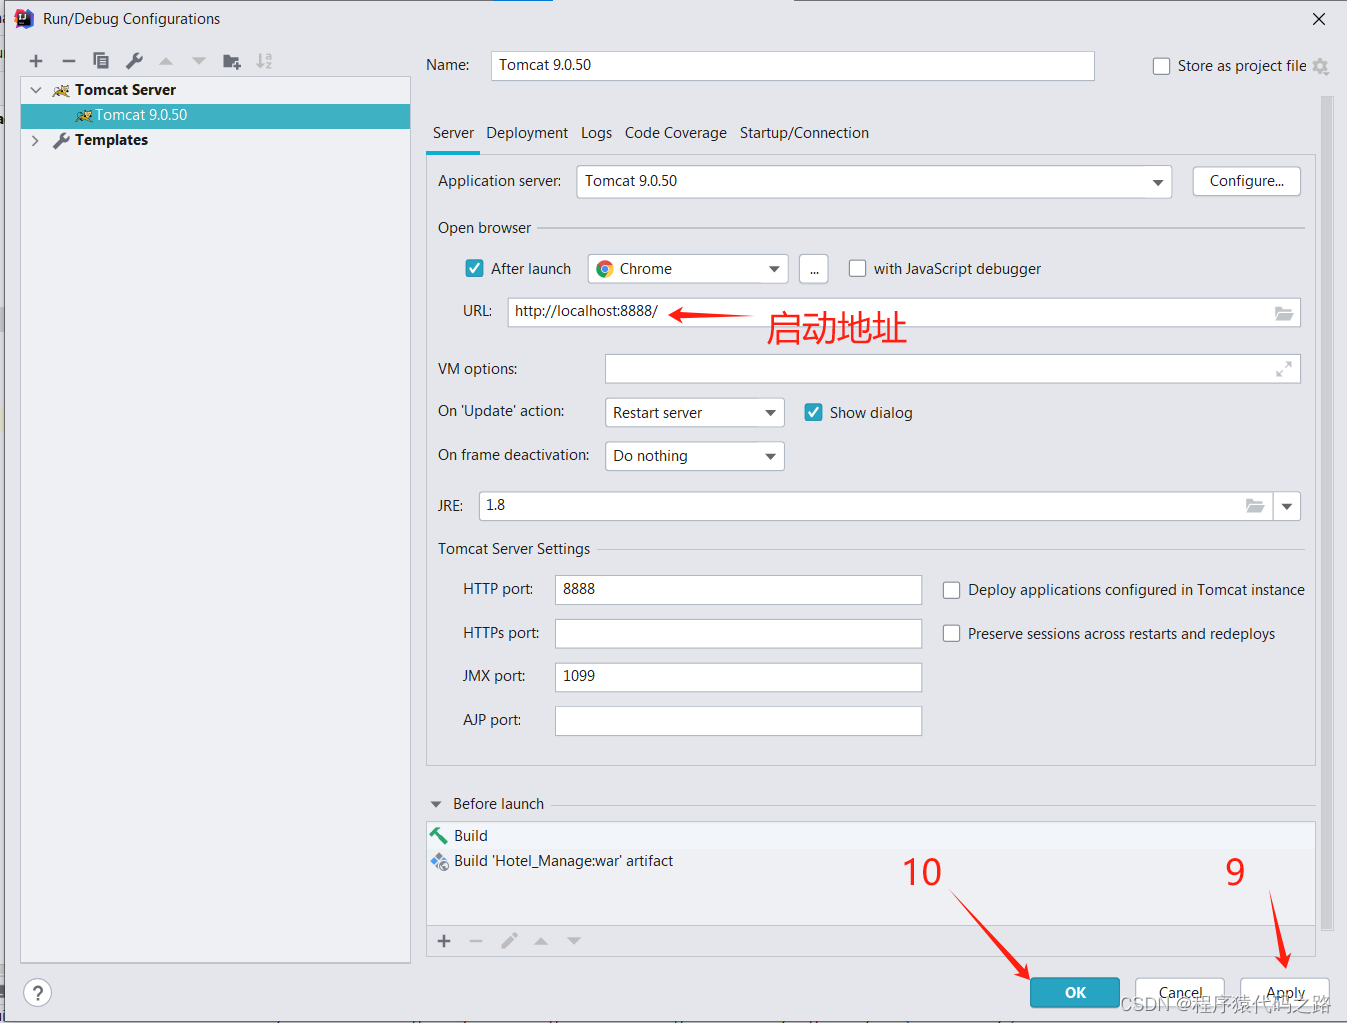Click the Name input field
Image resolution: width=1347 pixels, height=1023 pixels.
coord(793,66)
